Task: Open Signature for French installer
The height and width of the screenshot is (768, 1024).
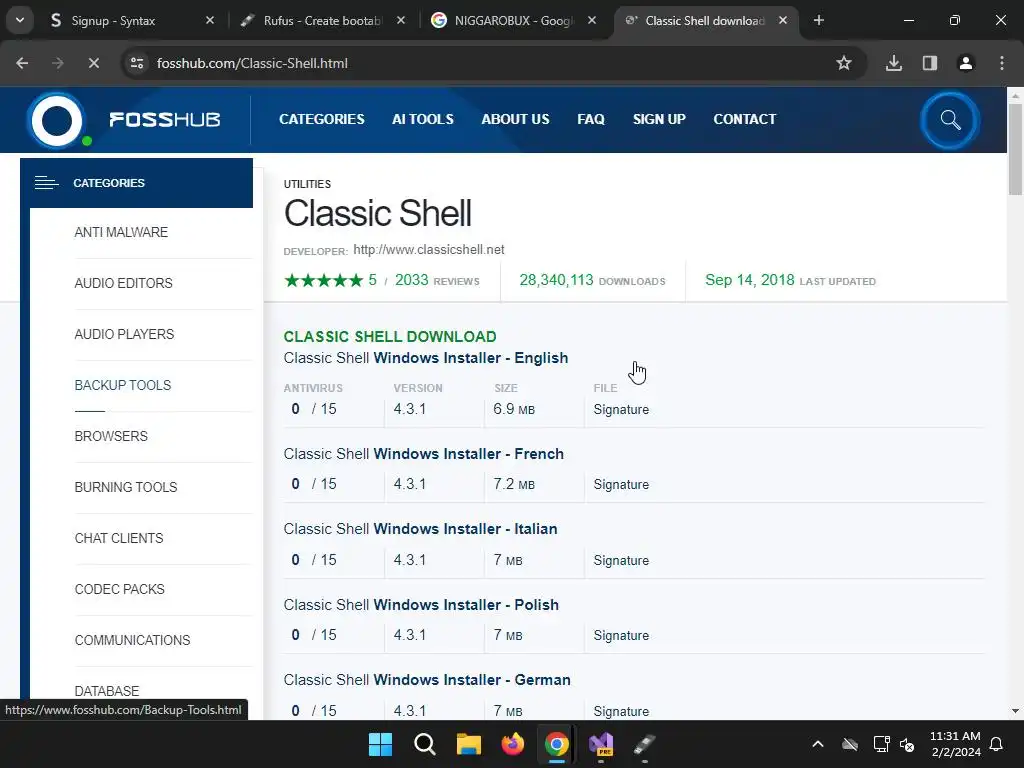Action: 621,485
